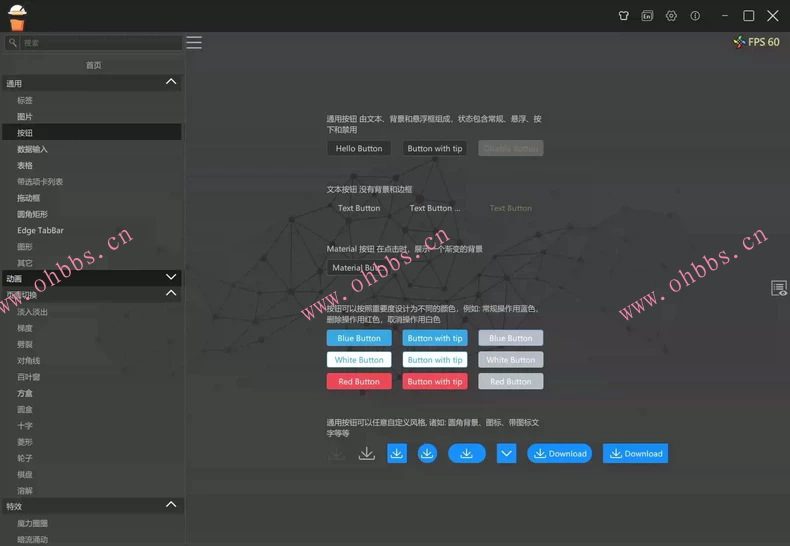Viewport: 790px width, 546px height.
Task: Click the square-cornered blue Download button
Action: pos(635,453)
